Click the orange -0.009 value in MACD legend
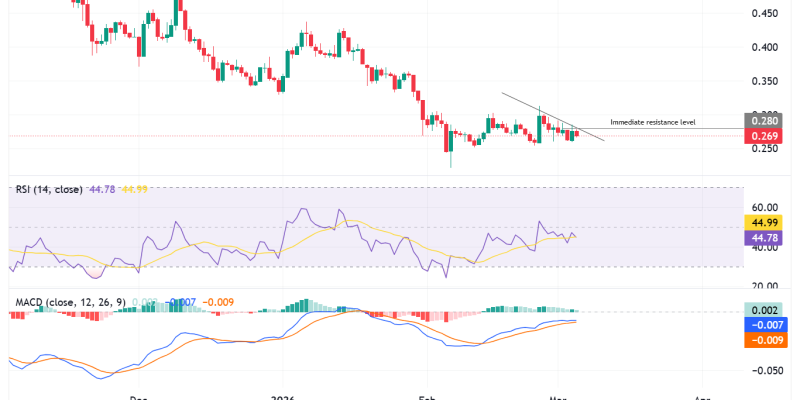Viewport: 800px width, 400px height. click(x=219, y=300)
